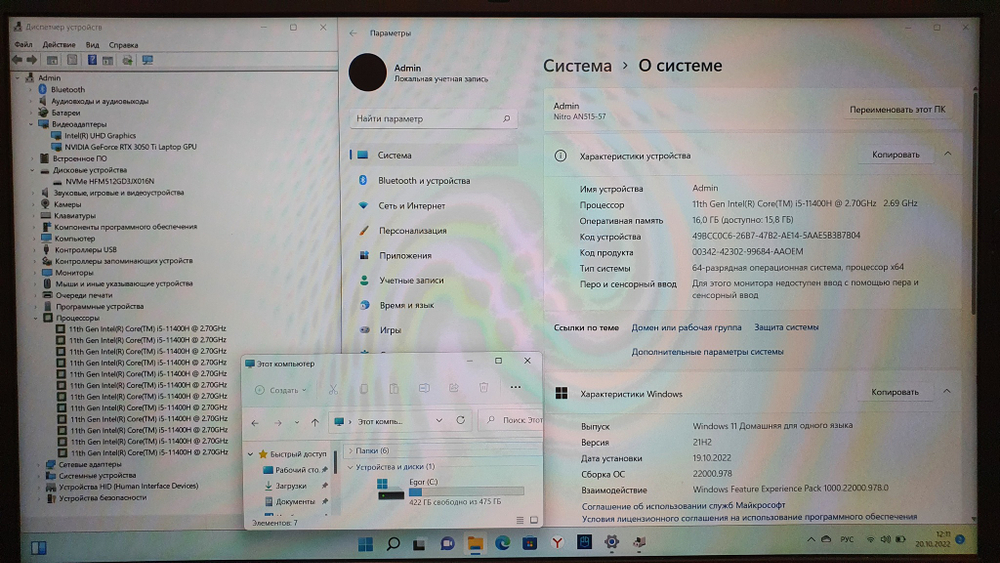Click the Share icon in Explorer toolbar
This screenshot has height=563, width=1000.
(454, 388)
